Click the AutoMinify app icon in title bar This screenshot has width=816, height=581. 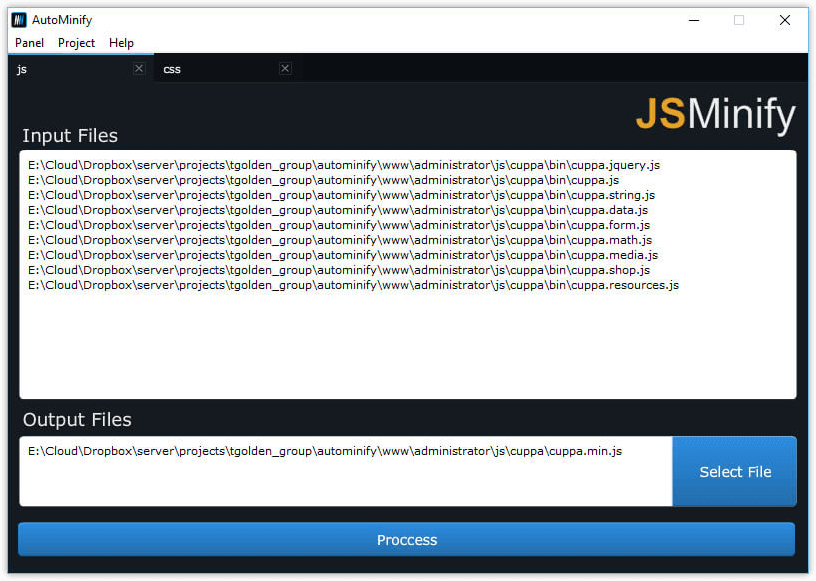tap(19, 20)
